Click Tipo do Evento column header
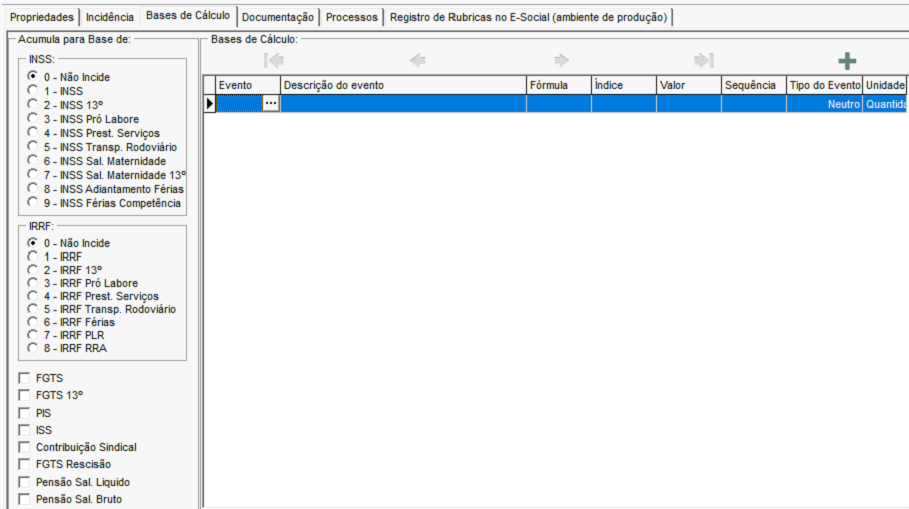The image size is (909, 509). pyautogui.click(x=824, y=85)
